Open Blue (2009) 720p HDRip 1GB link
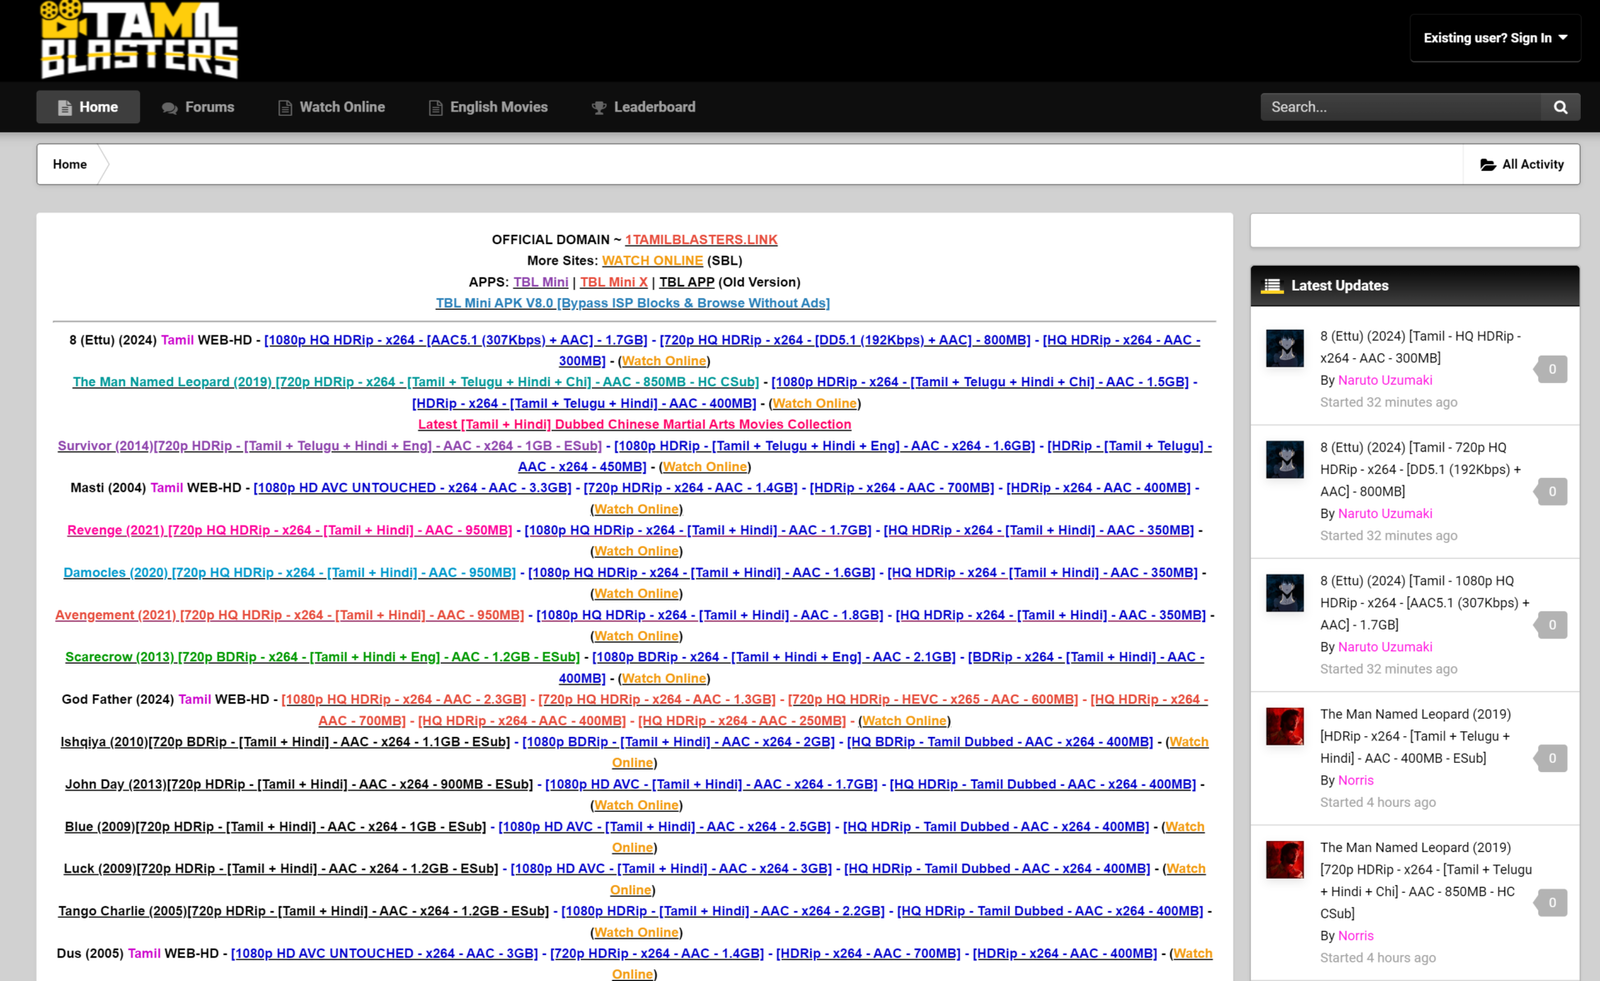The height and width of the screenshot is (981, 1600). pos(275,827)
